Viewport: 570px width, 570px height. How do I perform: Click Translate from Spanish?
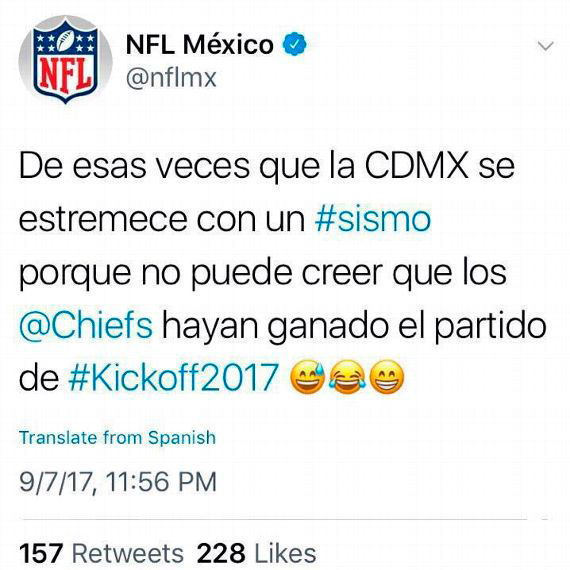click(117, 437)
